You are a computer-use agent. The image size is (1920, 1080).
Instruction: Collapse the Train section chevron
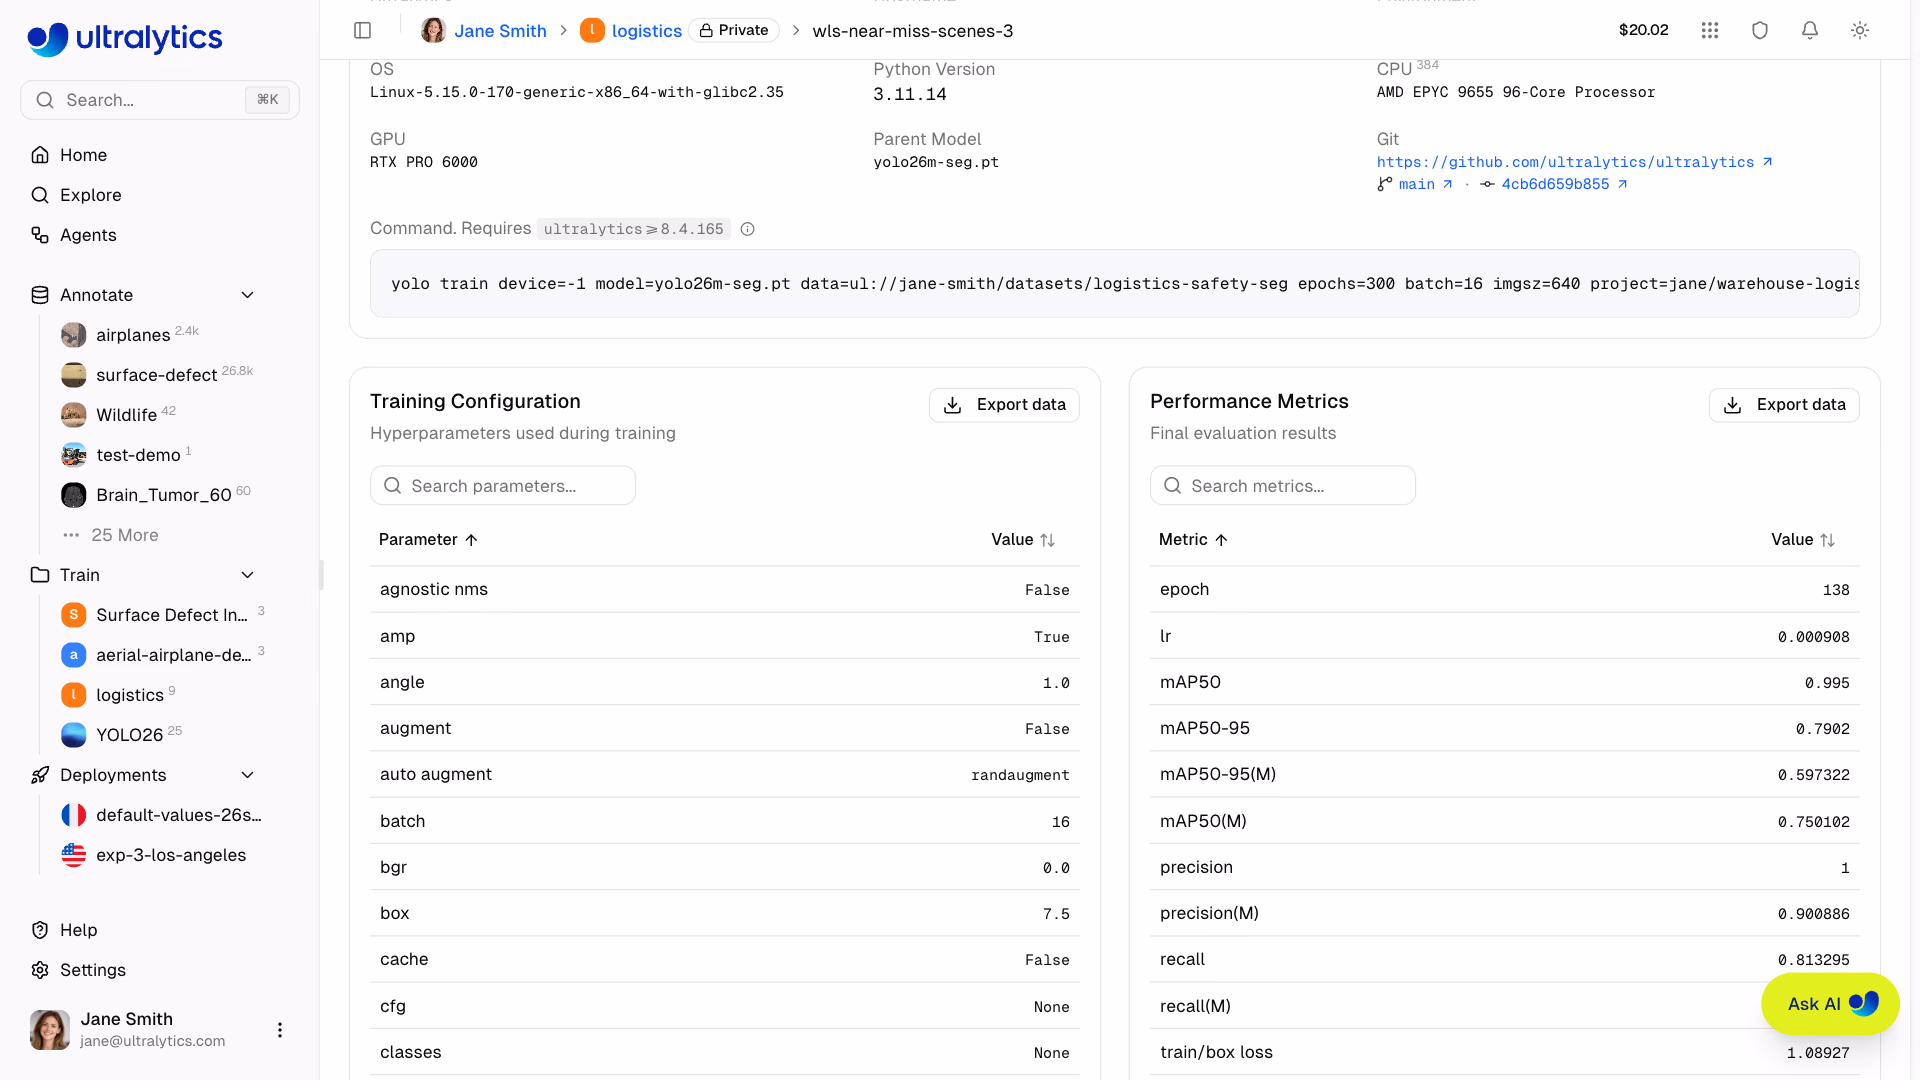[x=248, y=575]
